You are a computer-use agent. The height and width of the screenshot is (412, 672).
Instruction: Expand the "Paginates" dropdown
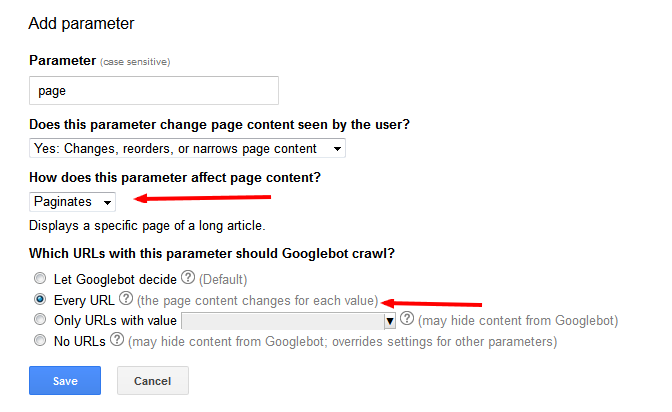click(x=73, y=202)
